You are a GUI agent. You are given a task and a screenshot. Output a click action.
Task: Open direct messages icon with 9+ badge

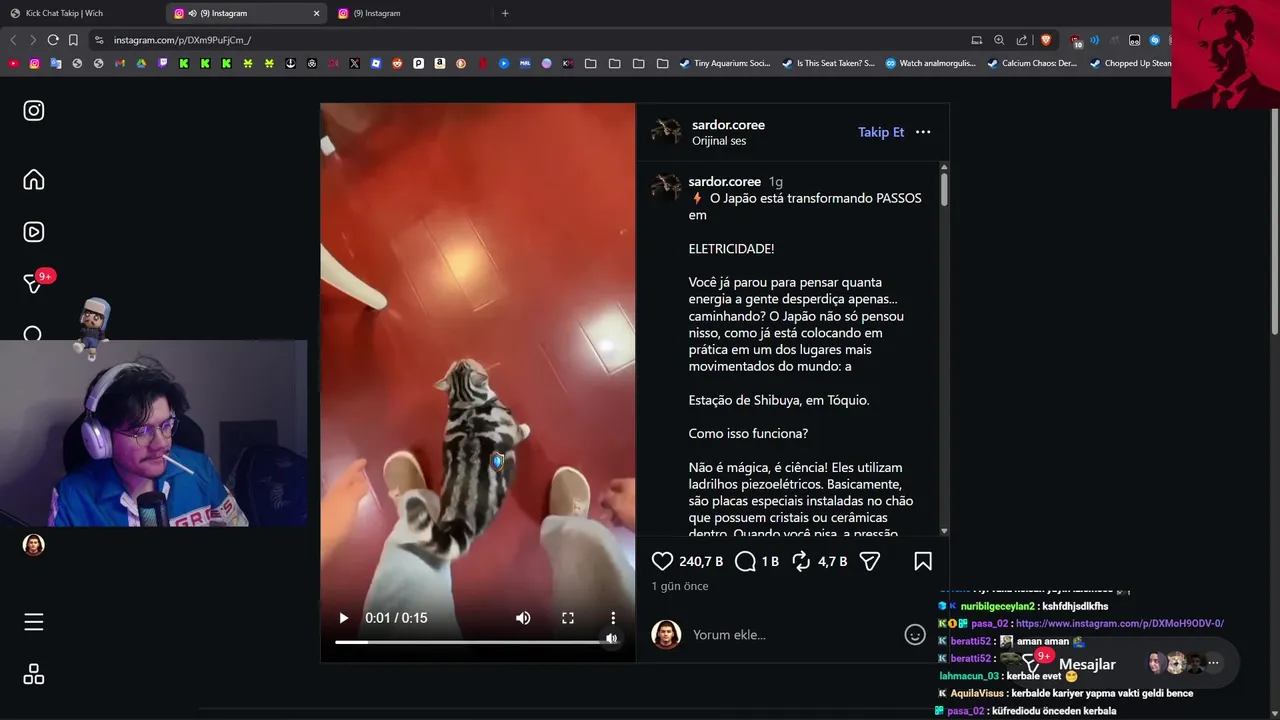[34, 284]
